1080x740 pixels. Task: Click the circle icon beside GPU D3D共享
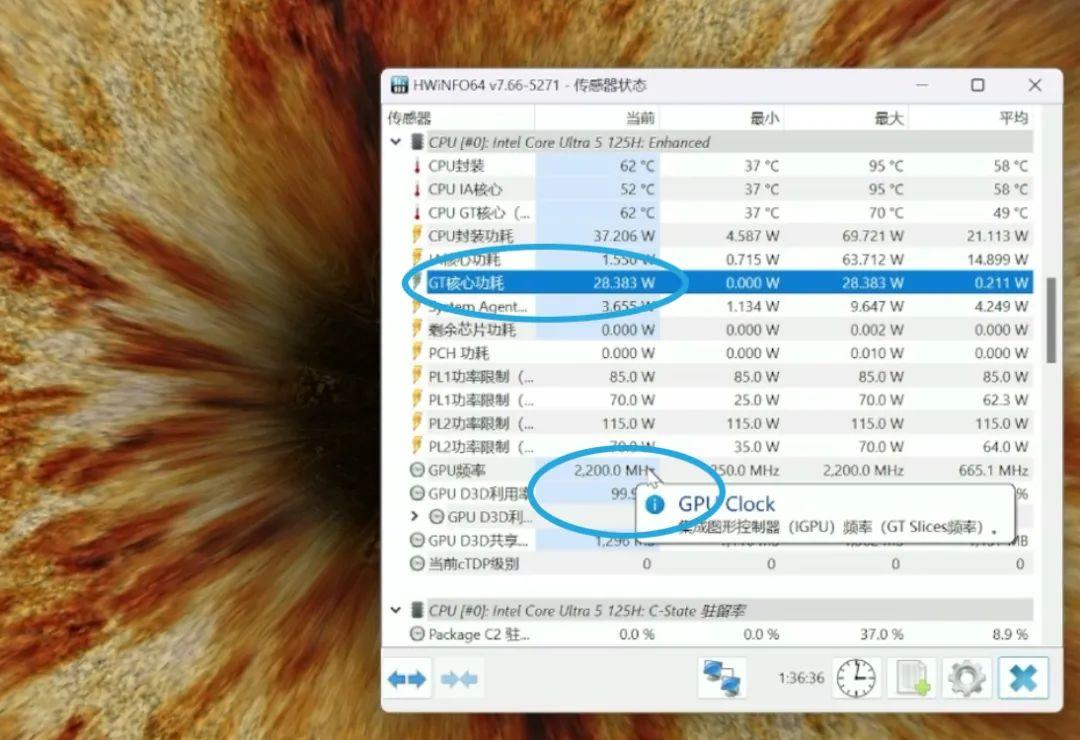(x=417, y=540)
